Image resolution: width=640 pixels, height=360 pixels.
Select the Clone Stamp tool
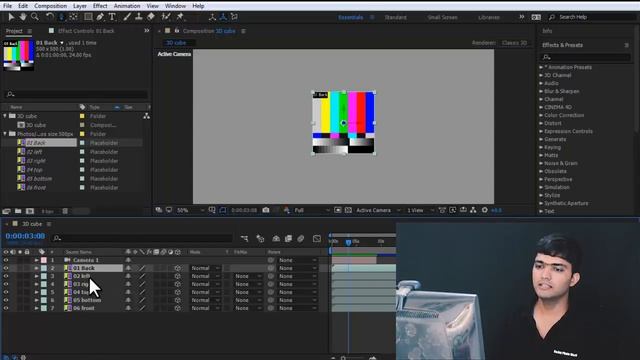(x=139, y=17)
